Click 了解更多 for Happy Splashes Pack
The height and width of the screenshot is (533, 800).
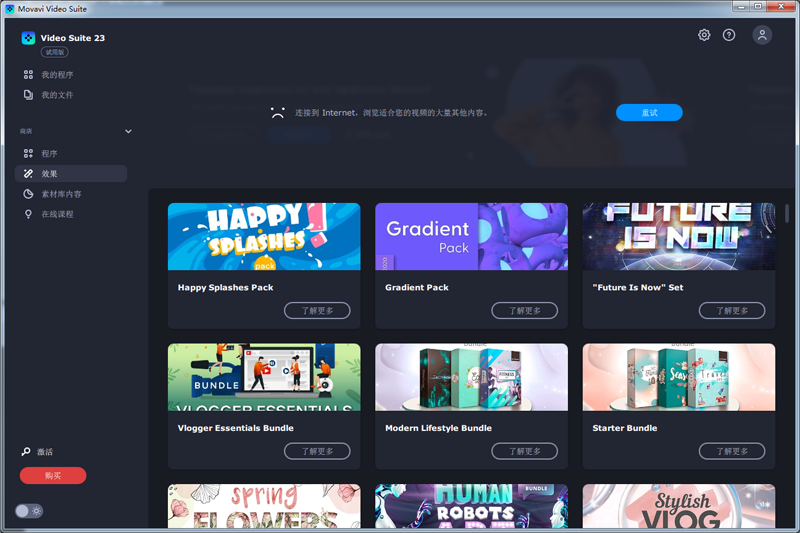click(317, 311)
